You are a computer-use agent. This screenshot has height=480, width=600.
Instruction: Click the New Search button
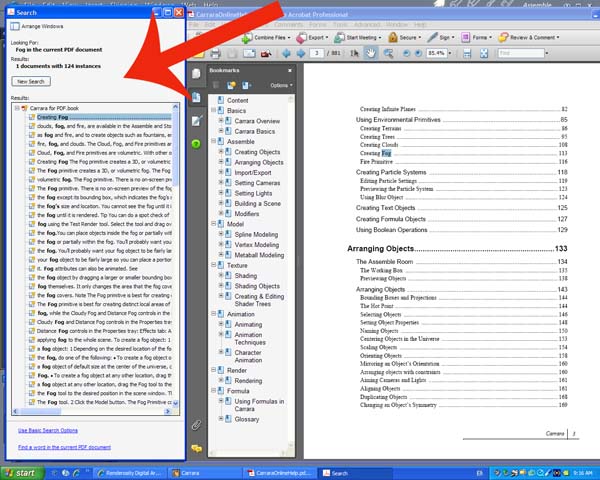click(31, 82)
